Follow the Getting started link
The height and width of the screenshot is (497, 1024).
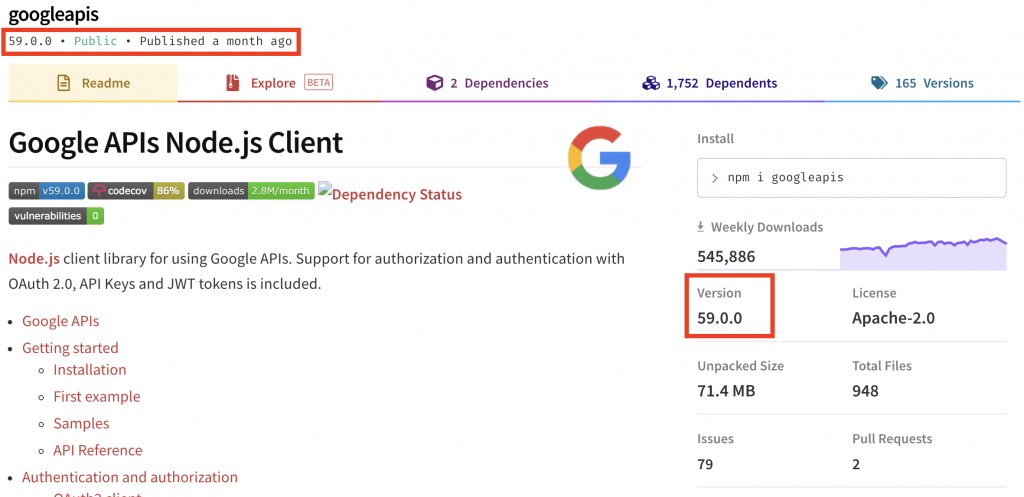coord(70,348)
